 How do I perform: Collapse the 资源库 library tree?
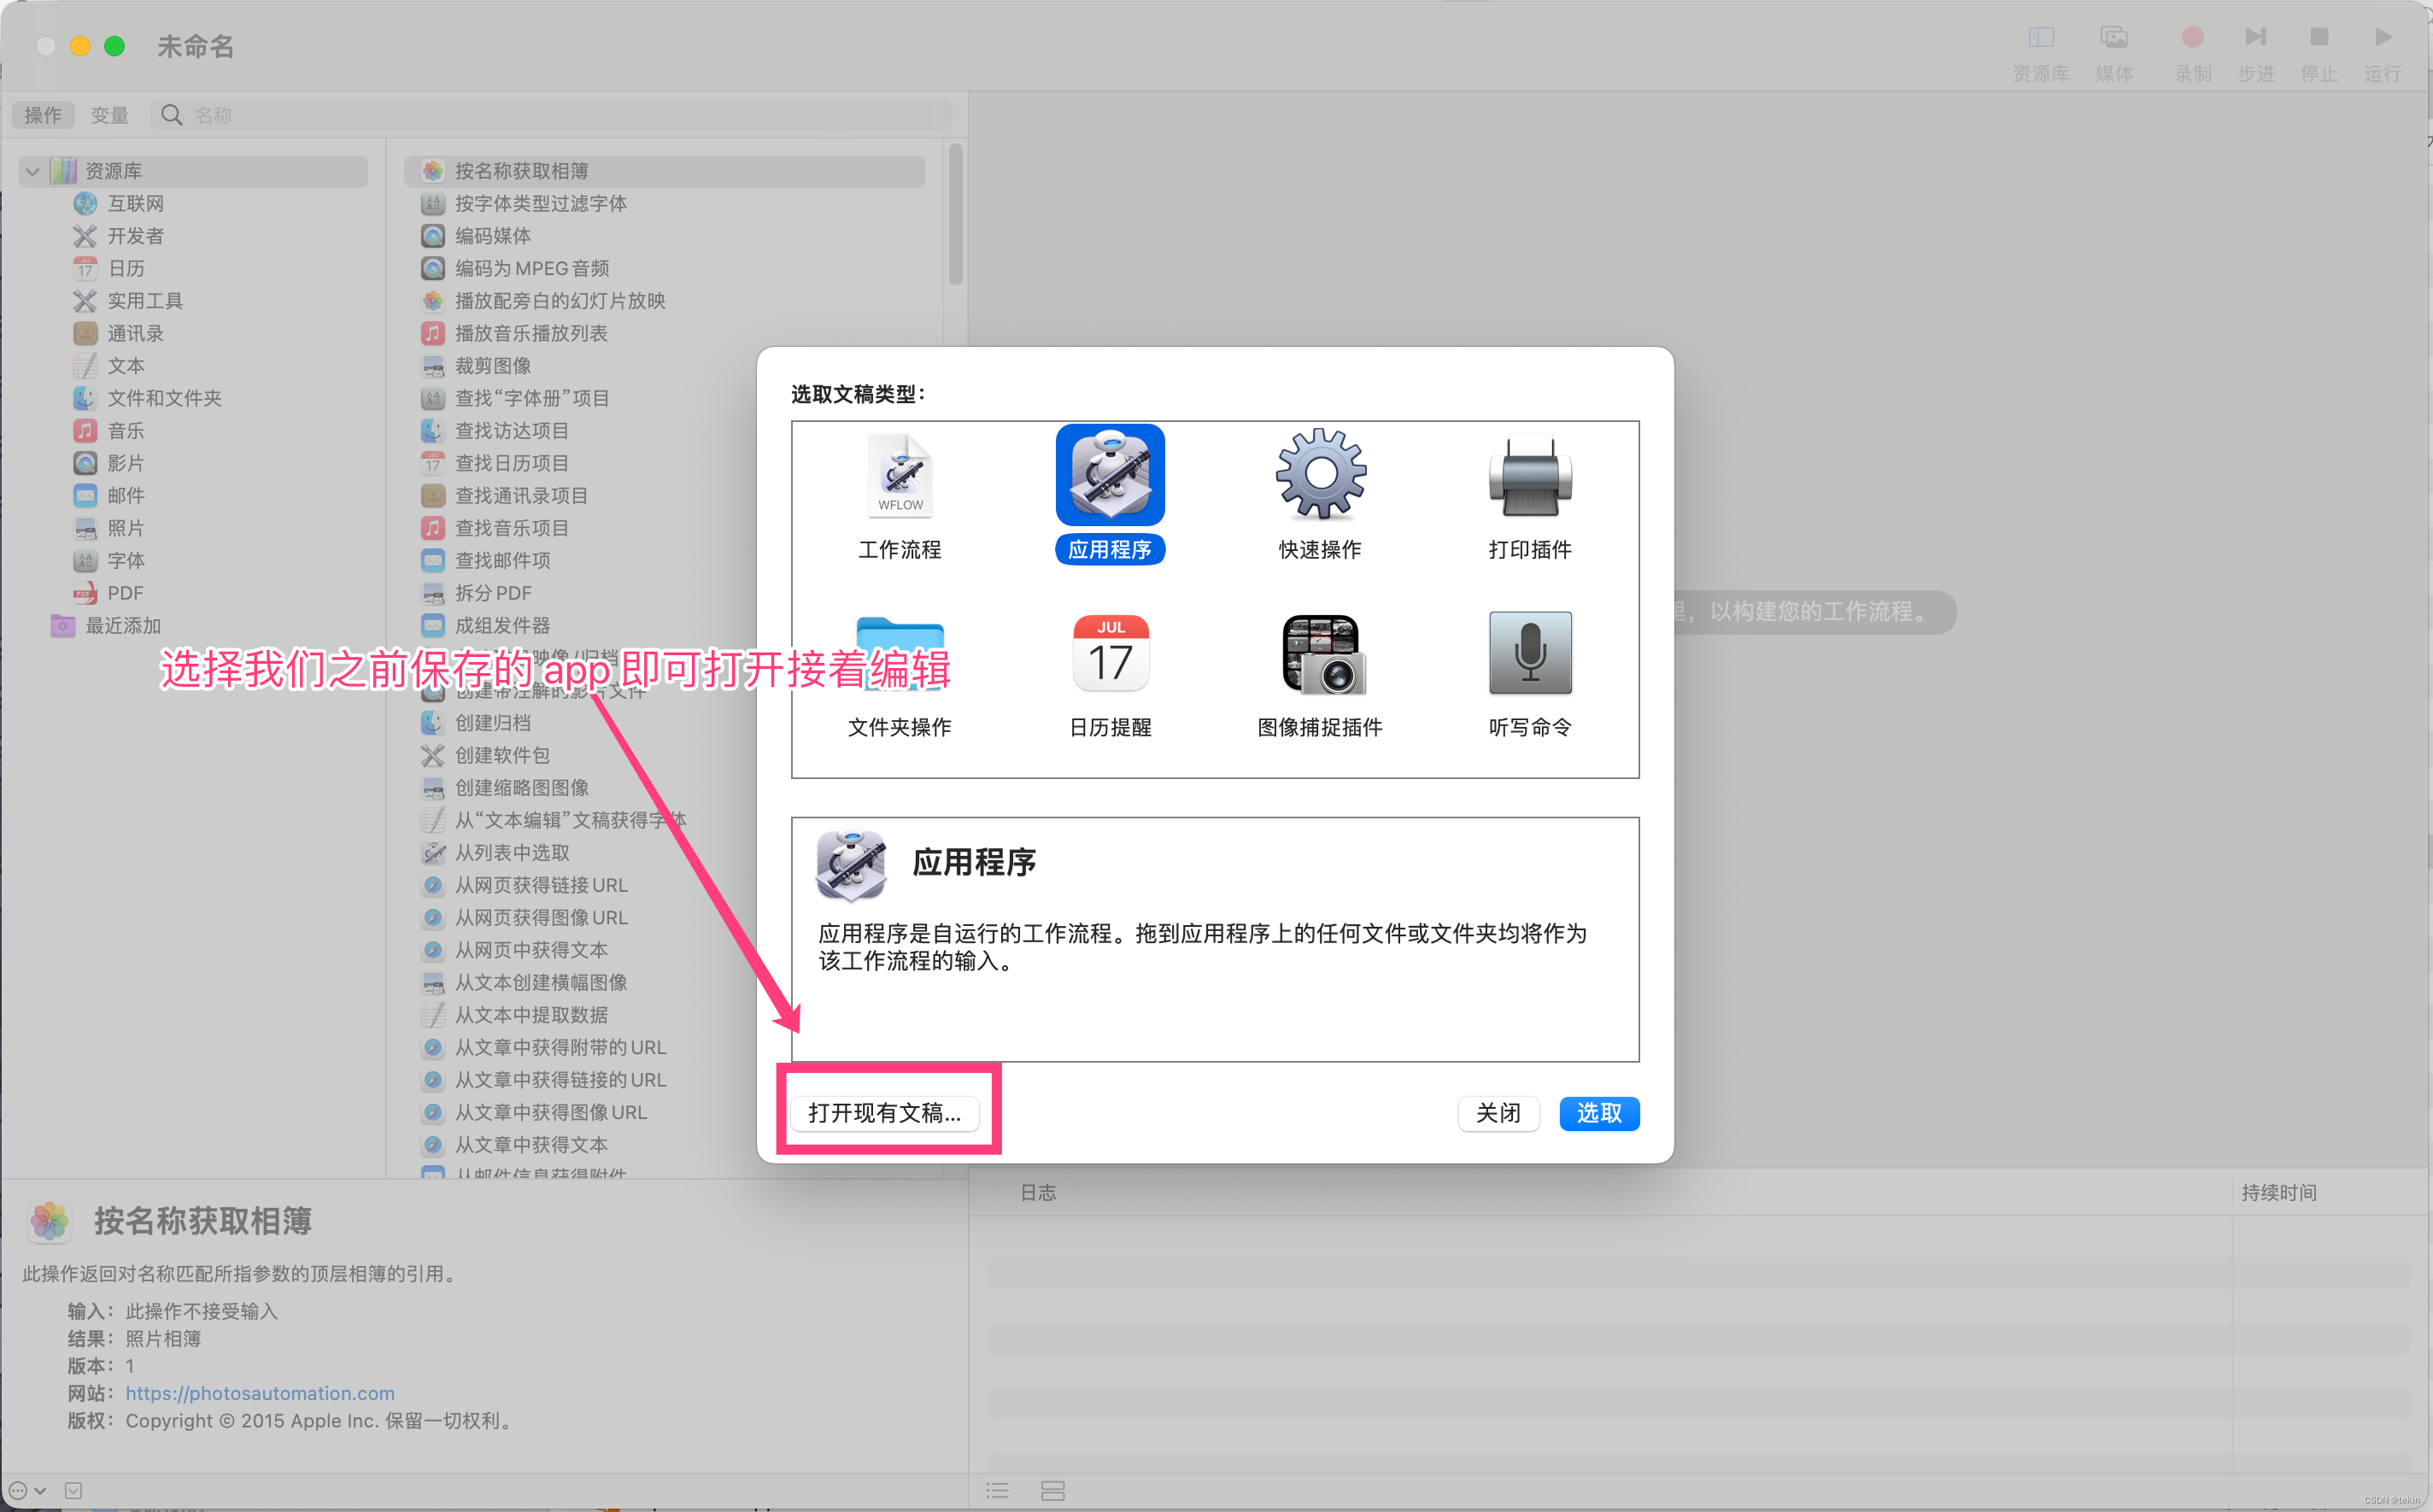pyautogui.click(x=32, y=171)
